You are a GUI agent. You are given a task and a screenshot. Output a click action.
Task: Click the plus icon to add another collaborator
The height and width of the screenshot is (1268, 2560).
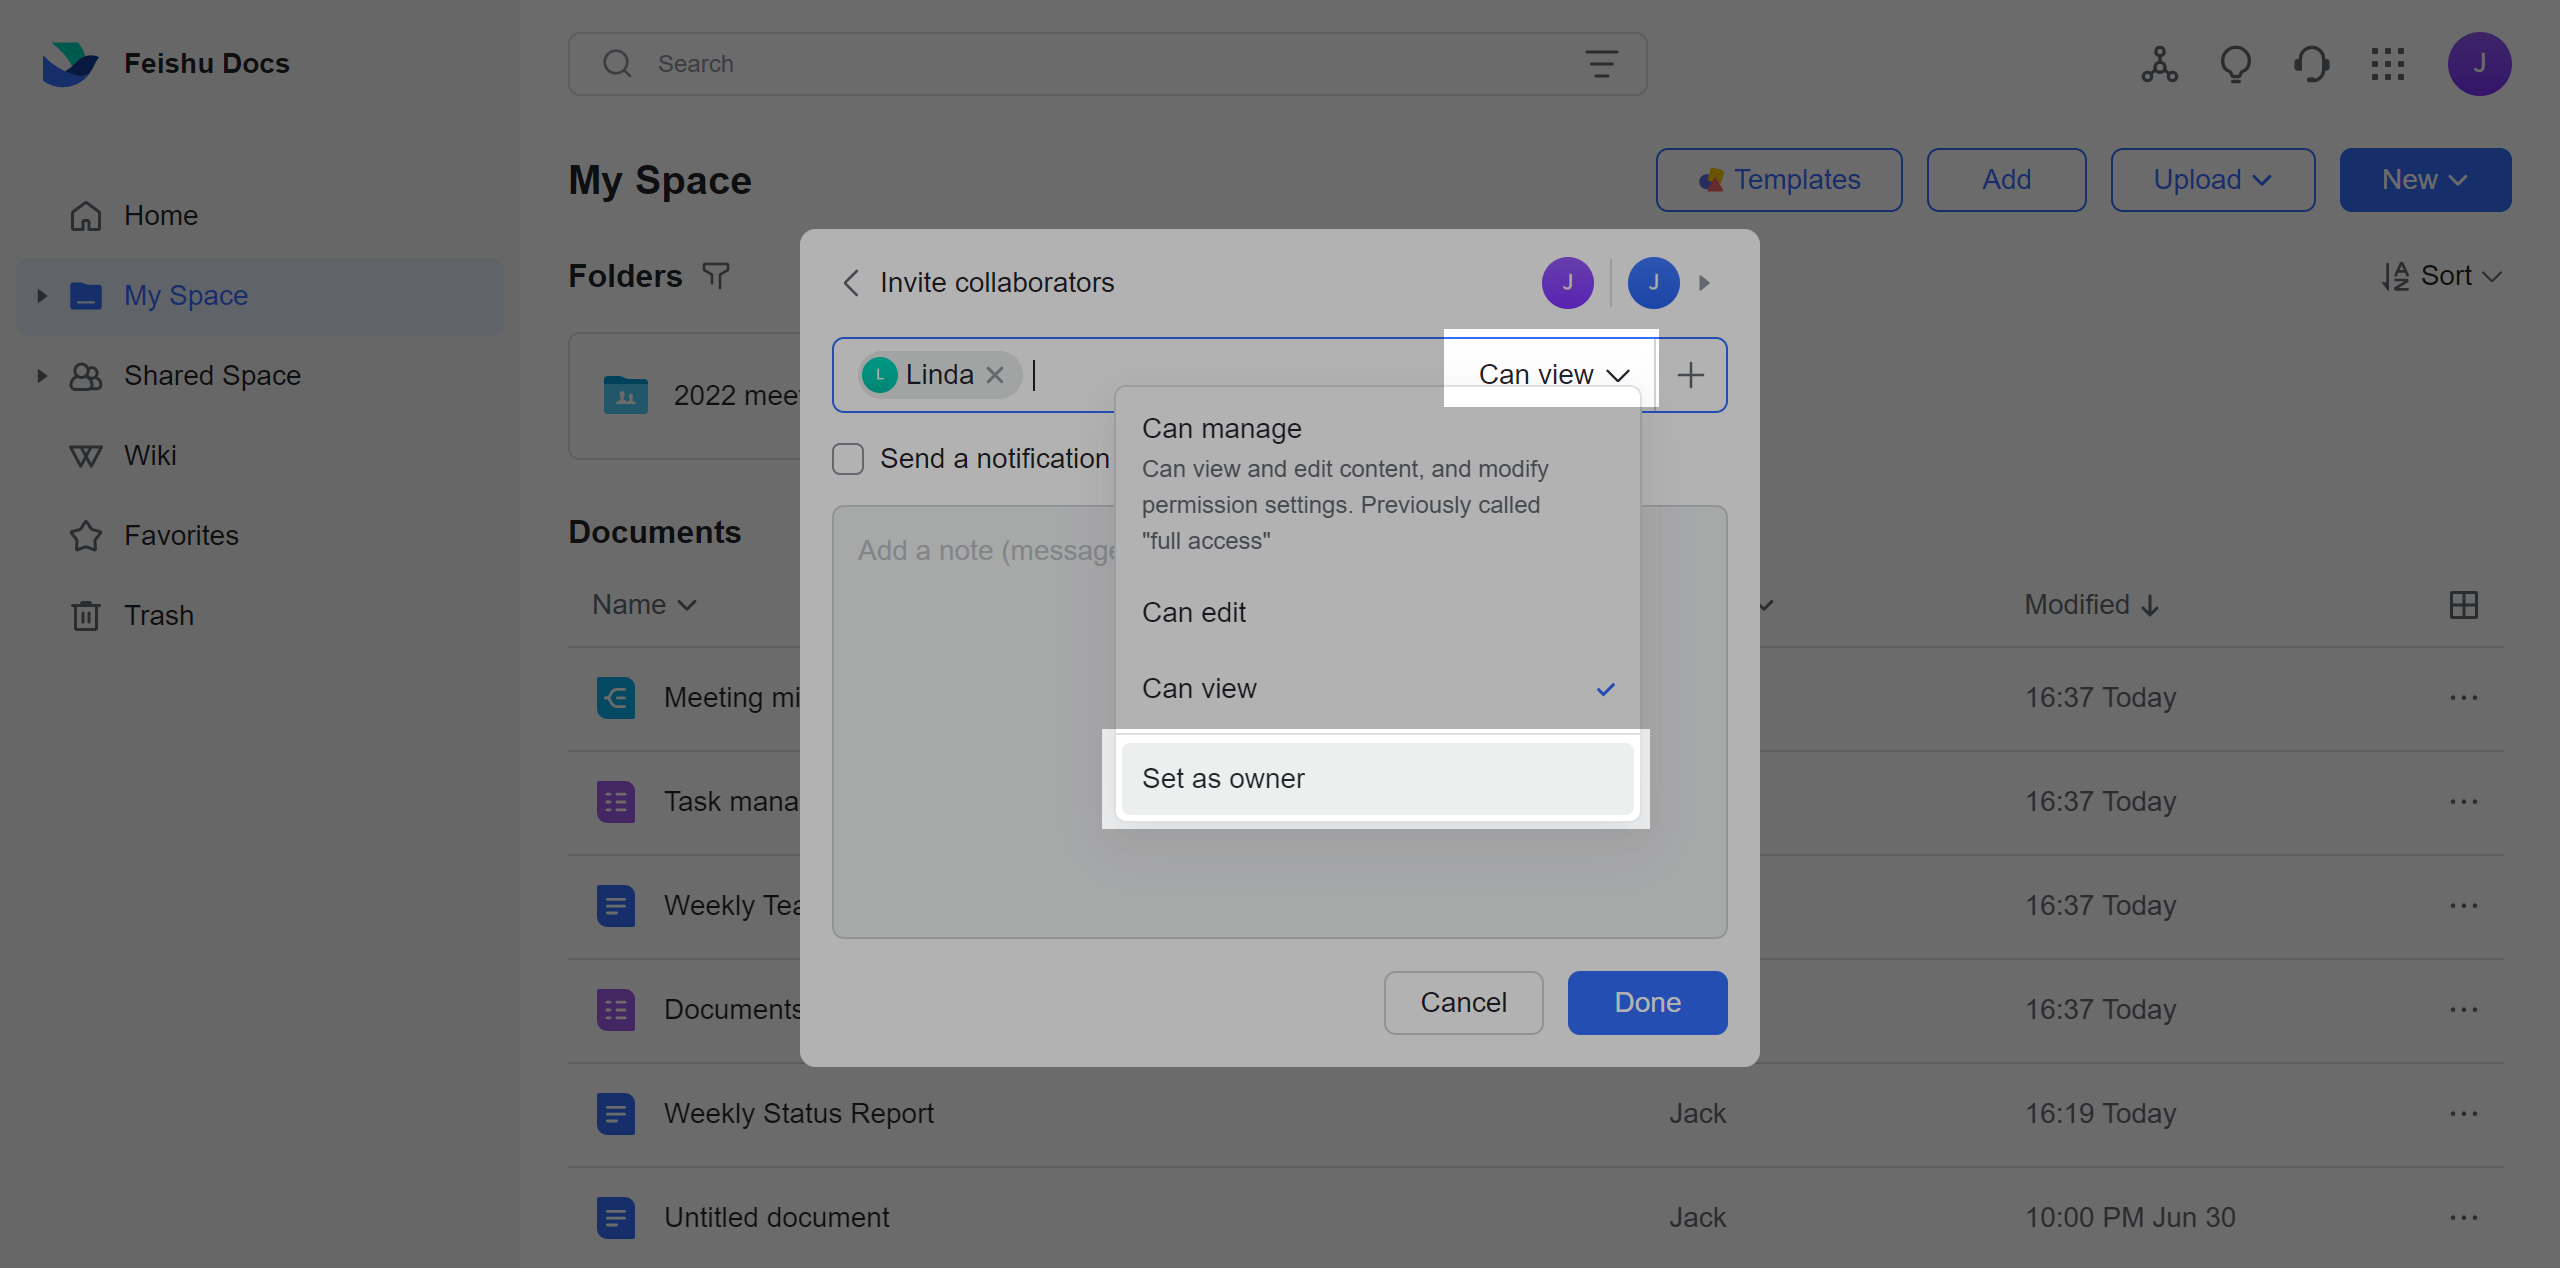pos(1690,374)
